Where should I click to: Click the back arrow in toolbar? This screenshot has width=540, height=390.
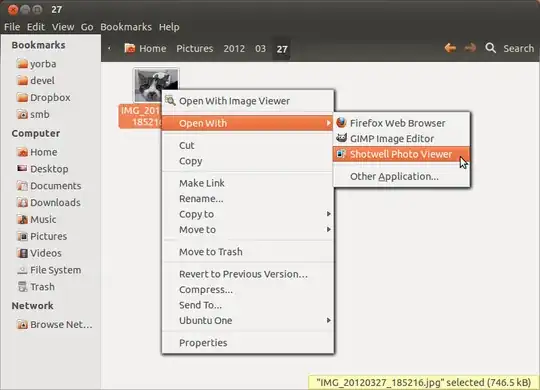(x=450, y=48)
